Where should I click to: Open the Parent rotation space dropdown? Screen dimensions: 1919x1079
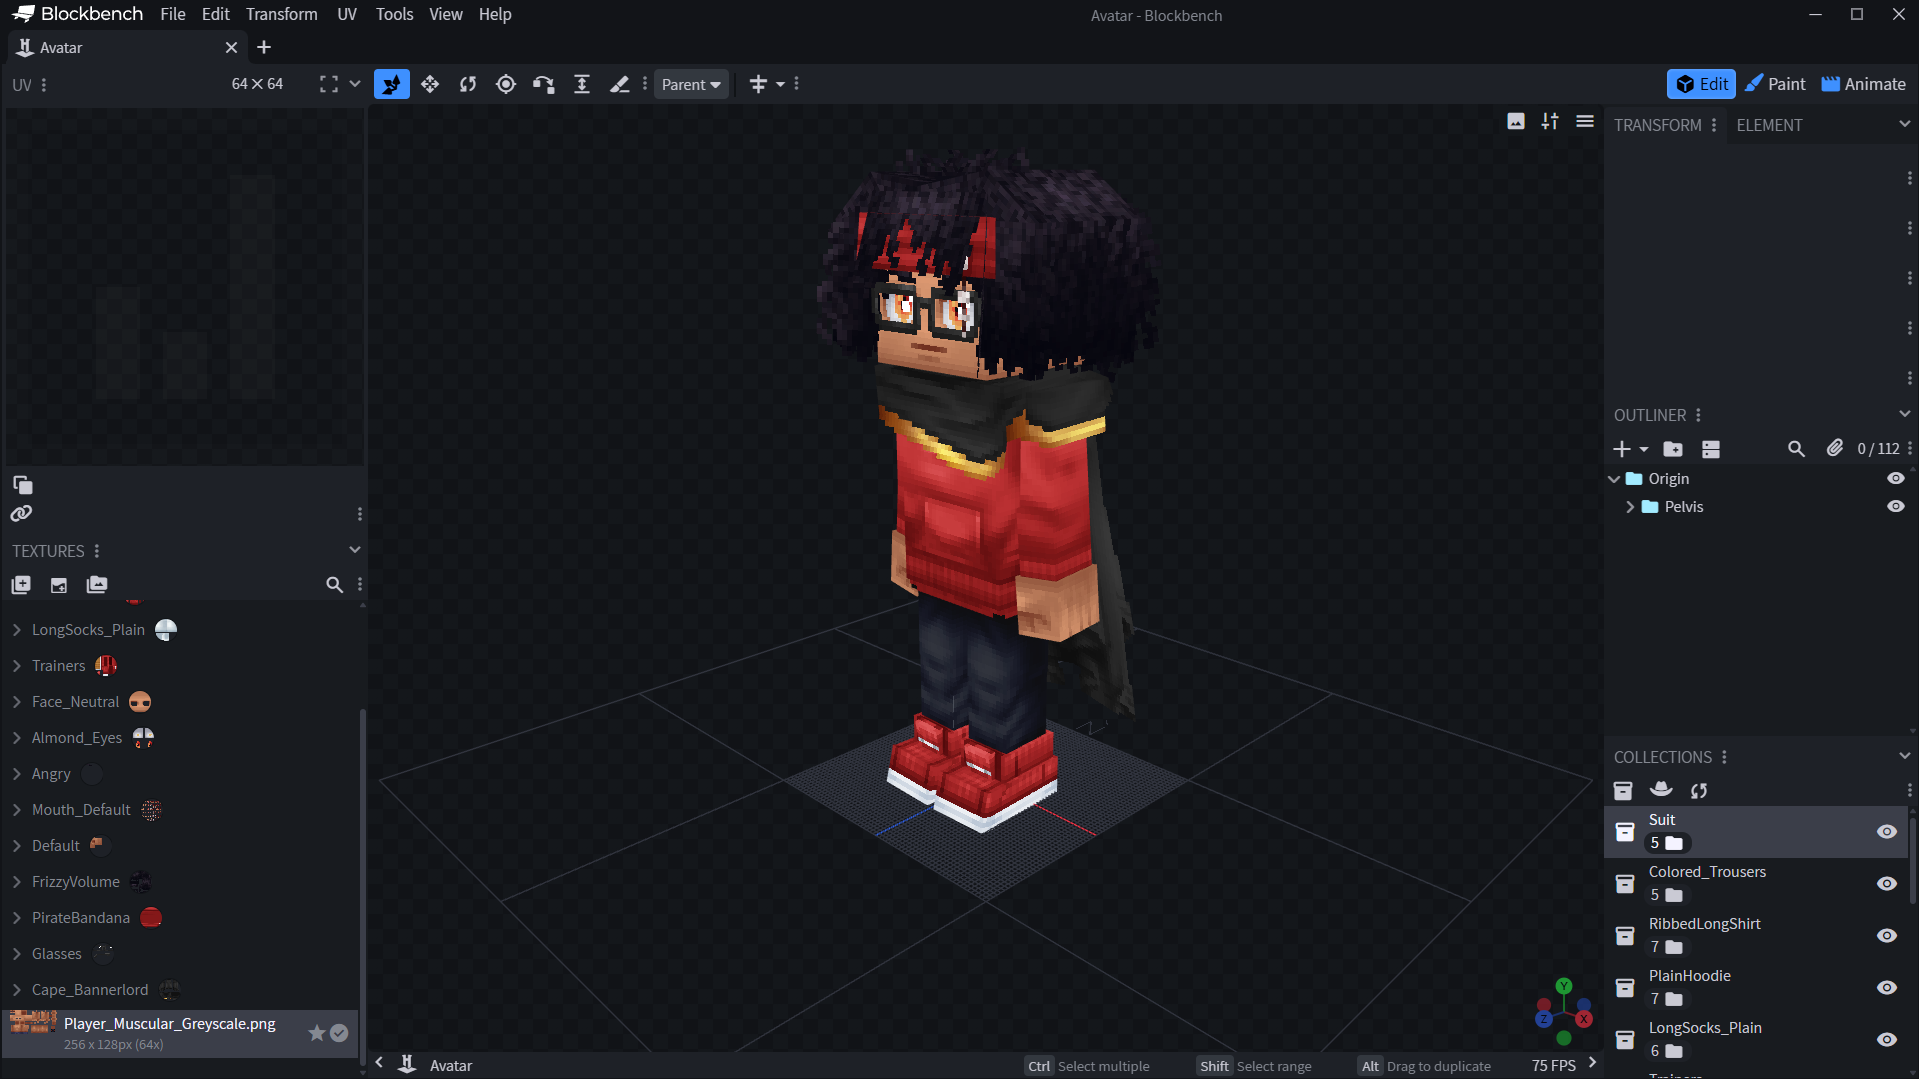(x=691, y=84)
